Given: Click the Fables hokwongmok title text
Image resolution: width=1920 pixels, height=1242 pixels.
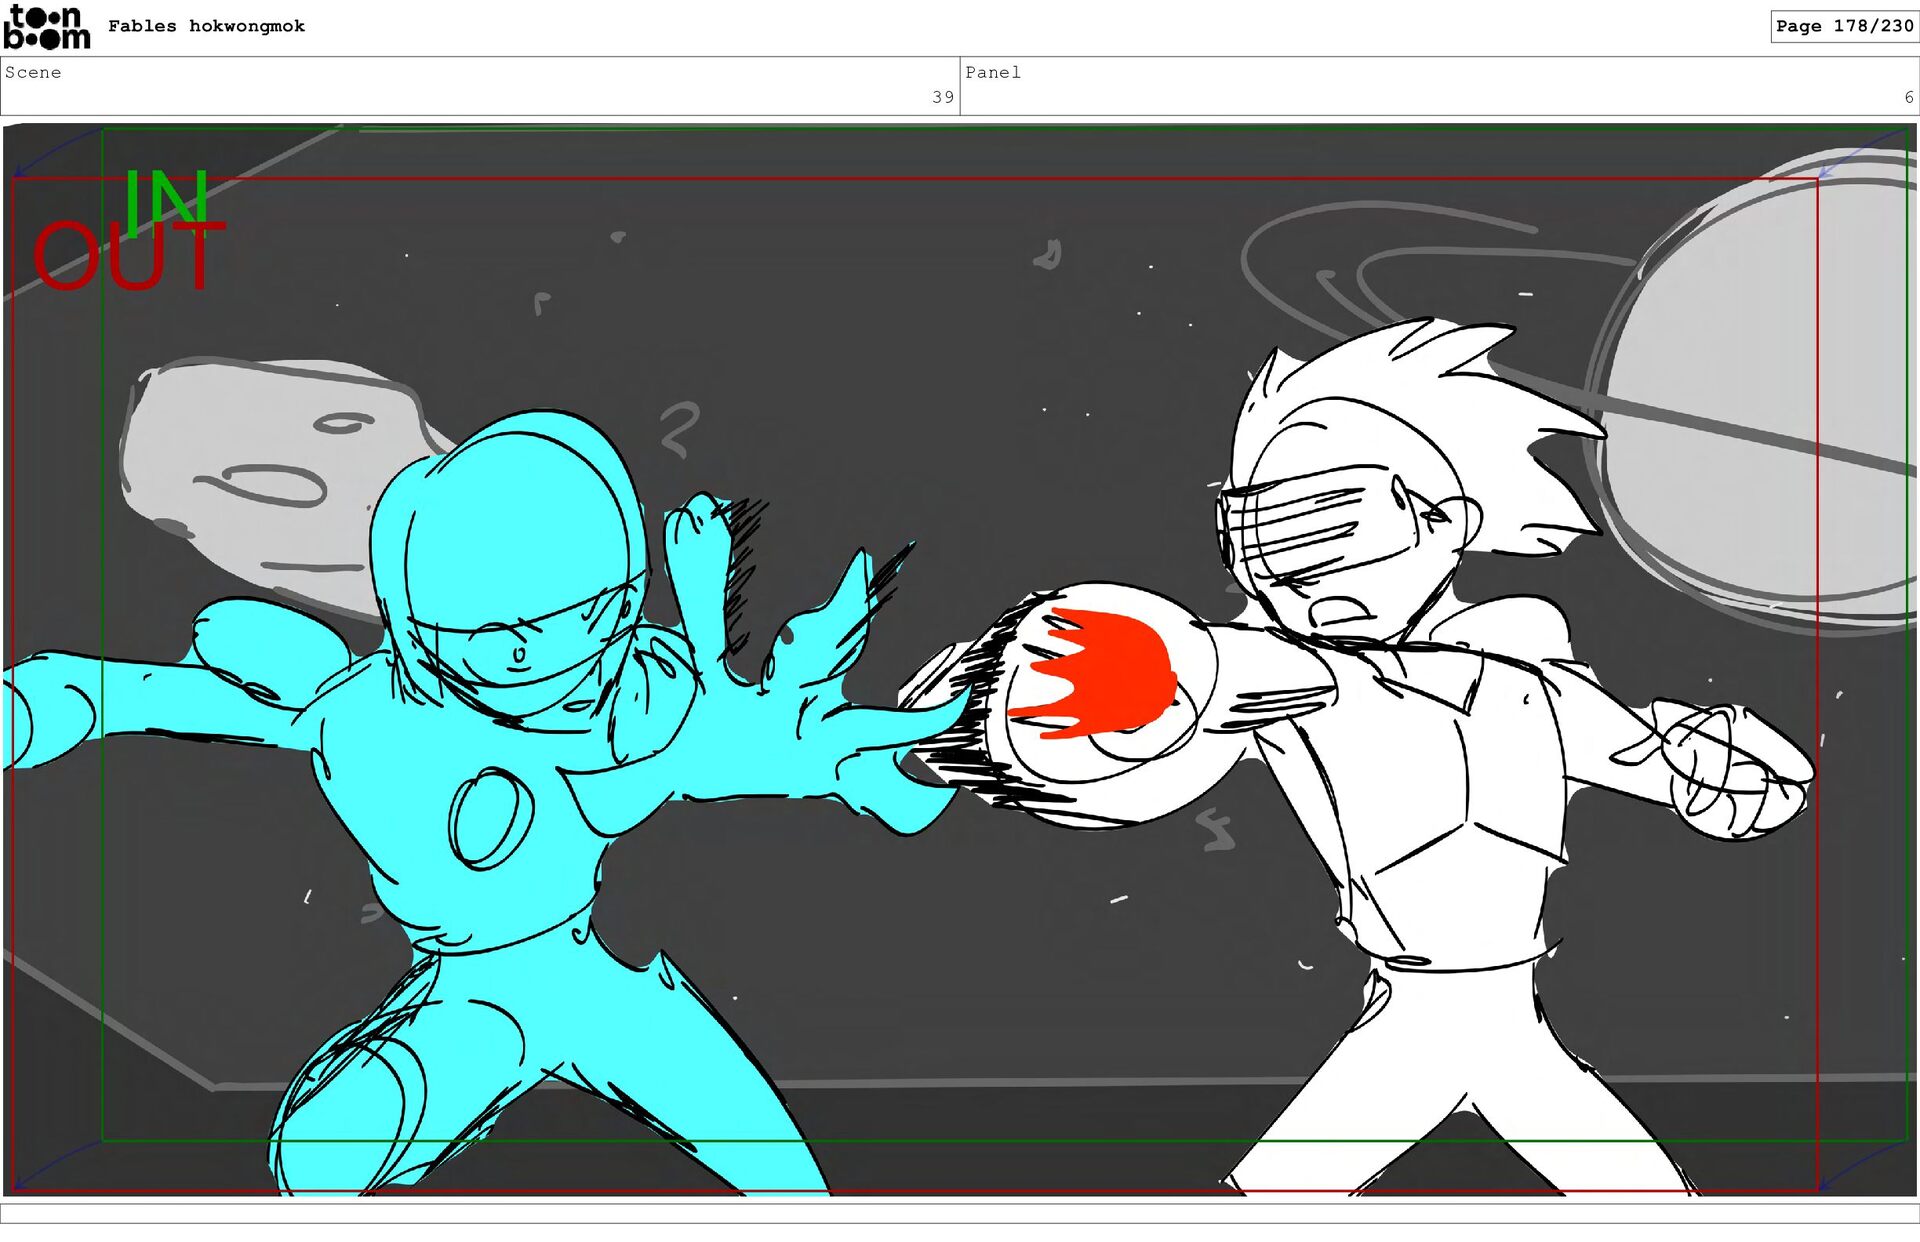Looking at the screenshot, I should [x=206, y=26].
